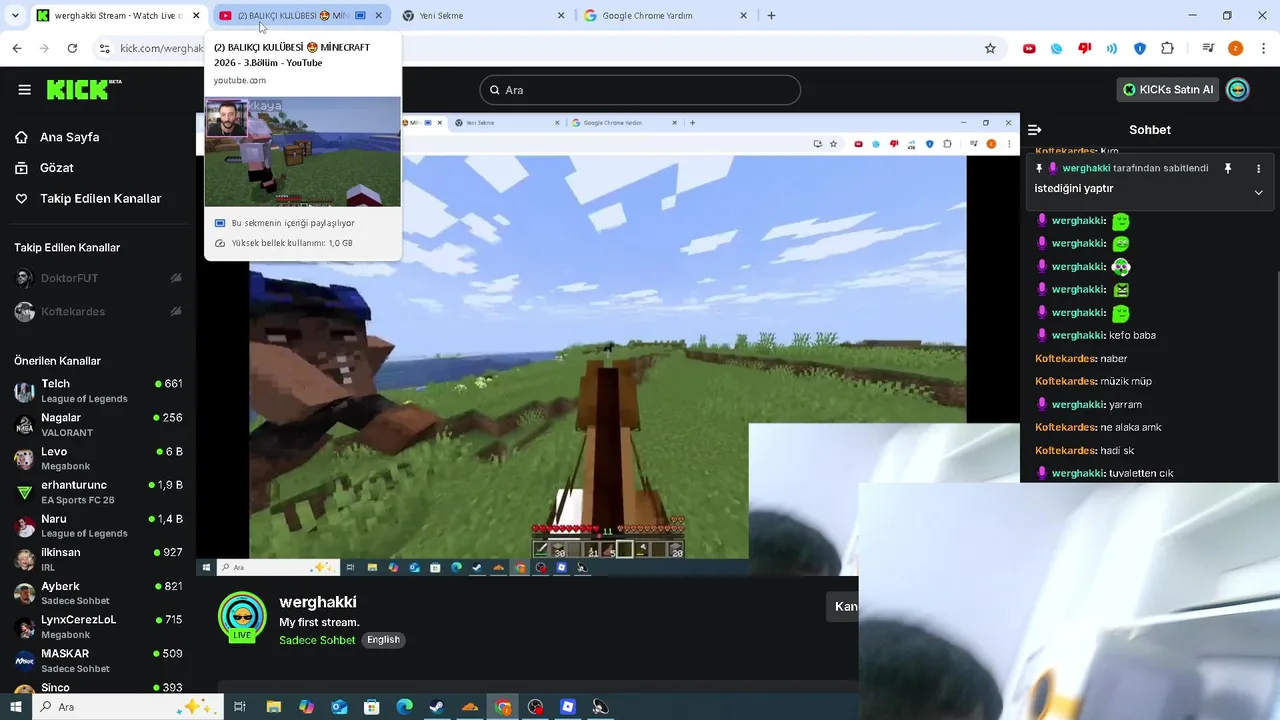Expand pinned message chevron

point(1258,192)
